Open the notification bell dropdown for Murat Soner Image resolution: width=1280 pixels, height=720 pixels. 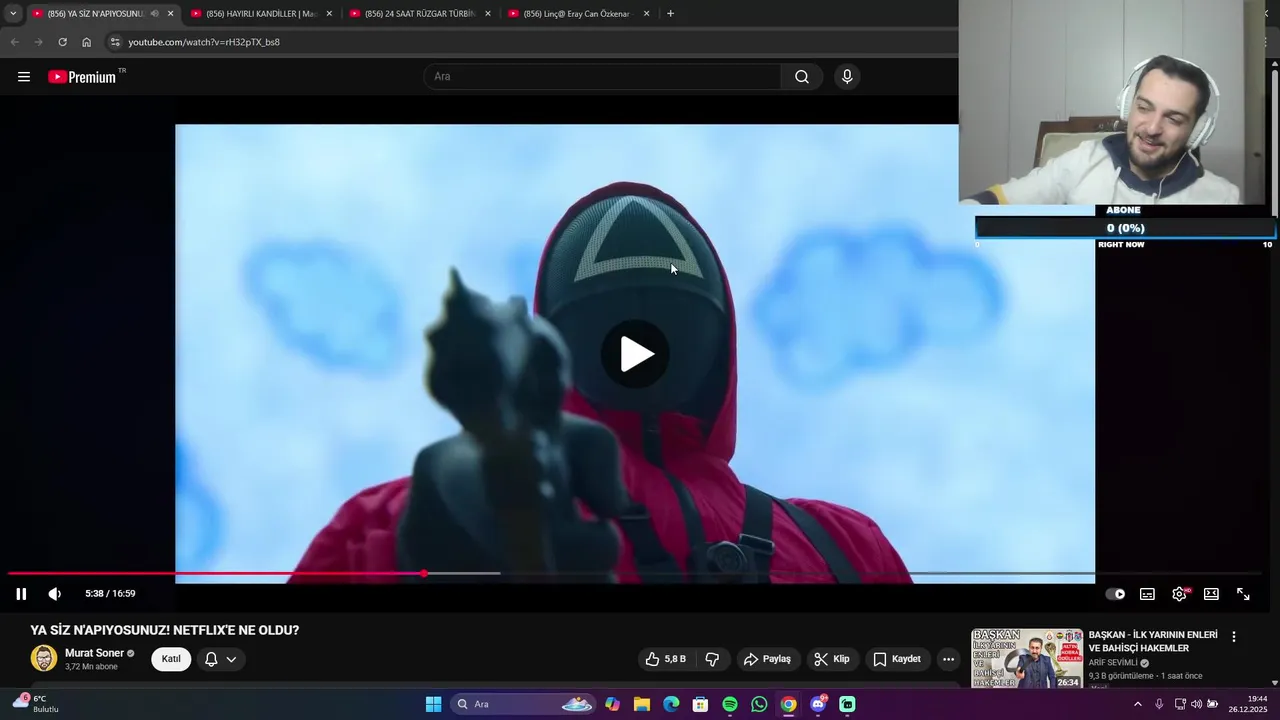221,659
